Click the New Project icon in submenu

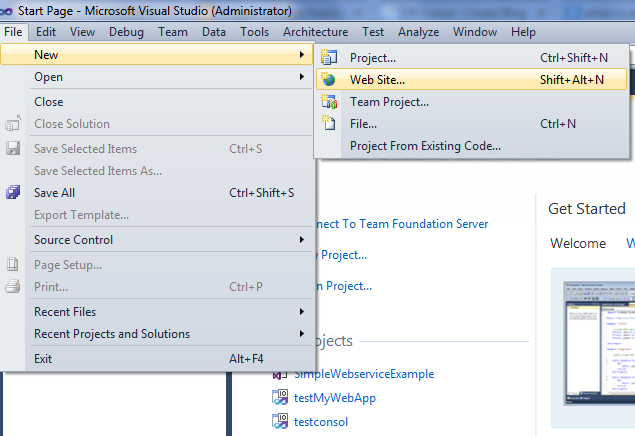point(329,58)
